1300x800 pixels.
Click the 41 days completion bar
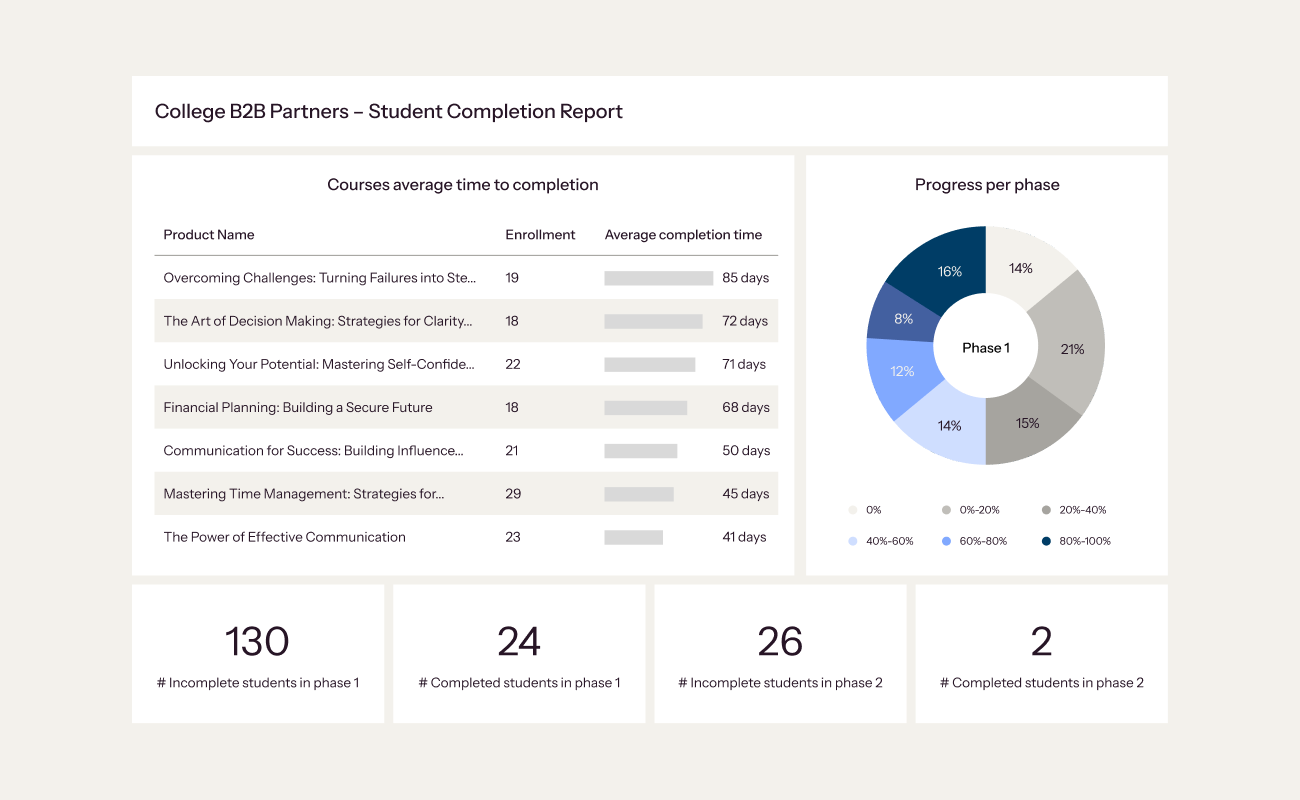633,537
